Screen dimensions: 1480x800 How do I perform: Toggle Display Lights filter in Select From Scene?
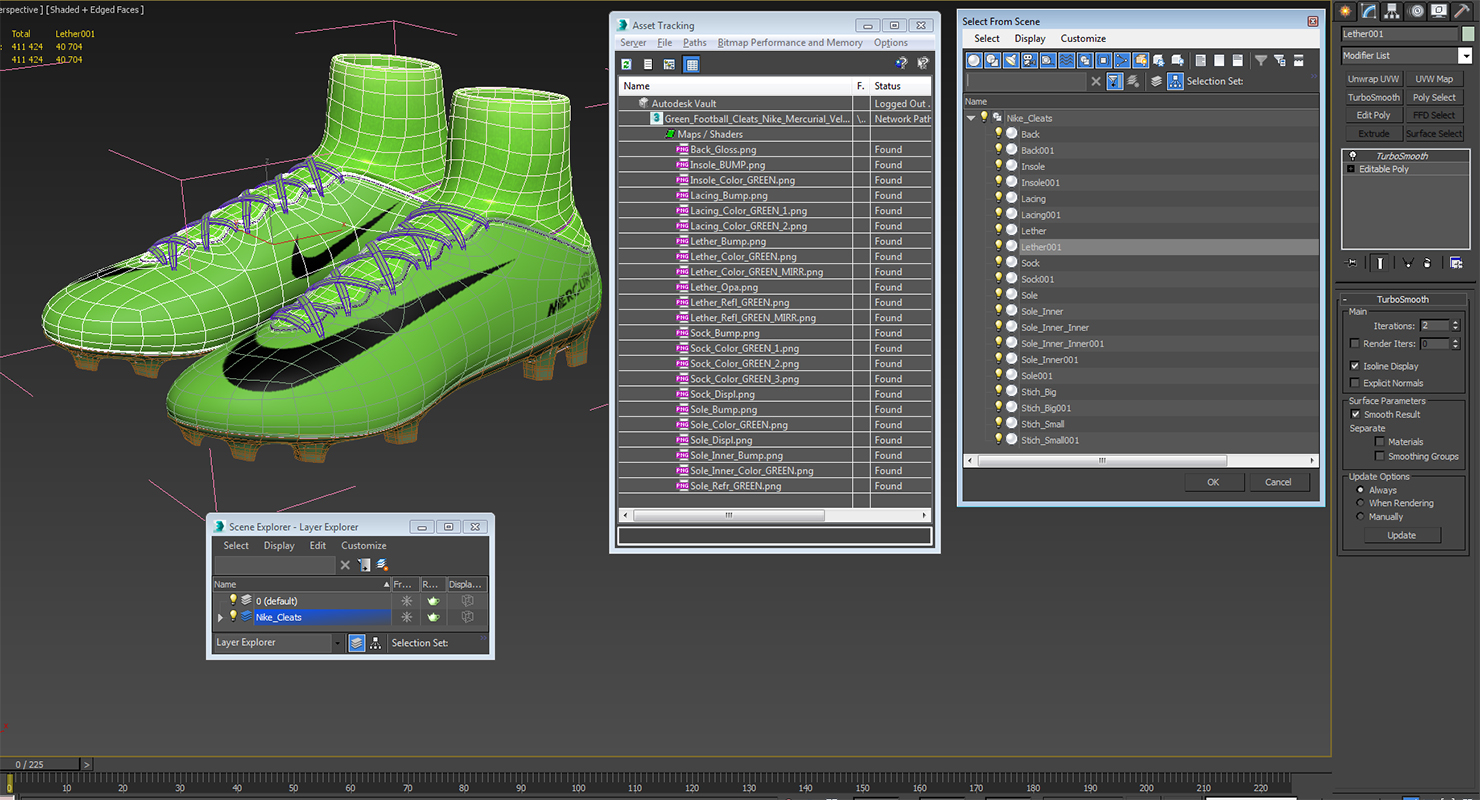click(1011, 60)
